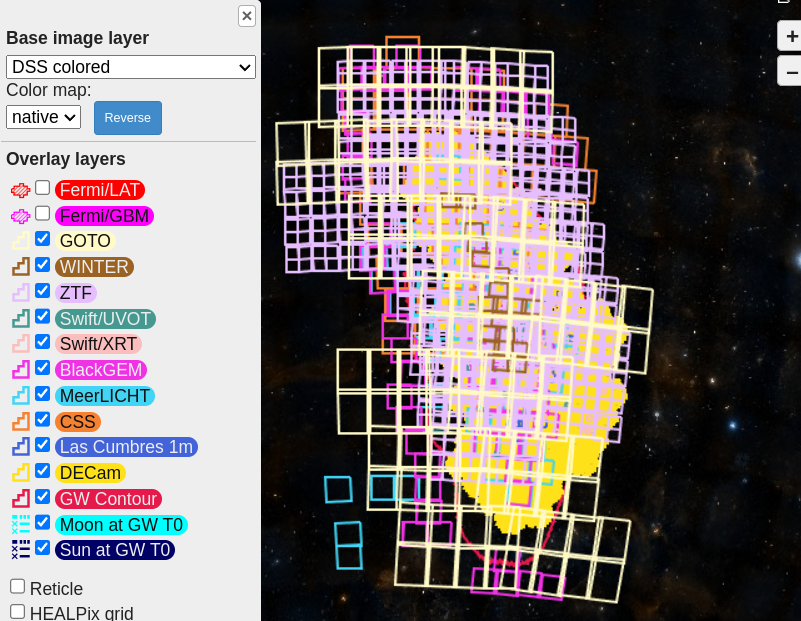This screenshot has width=801, height=621.
Task: Click the MeerLICHT footprint icon
Action: coord(21,396)
